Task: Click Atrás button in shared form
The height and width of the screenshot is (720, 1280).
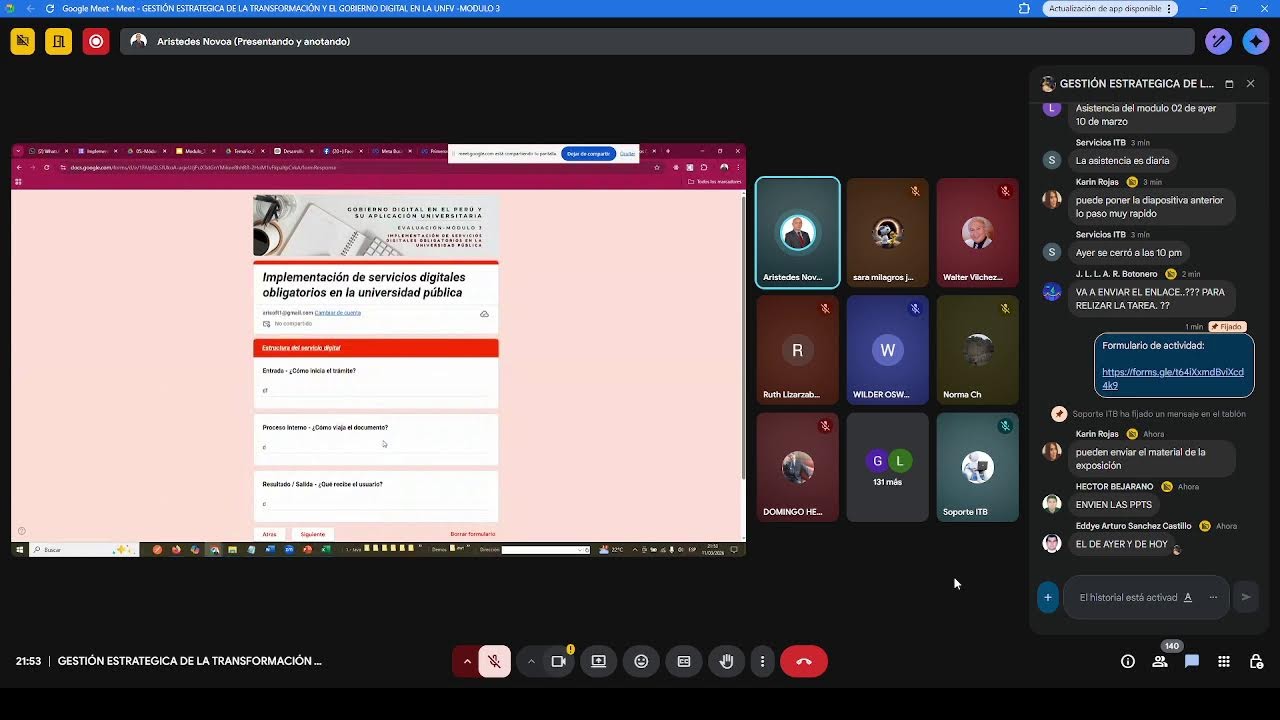Action: pyautogui.click(x=270, y=534)
